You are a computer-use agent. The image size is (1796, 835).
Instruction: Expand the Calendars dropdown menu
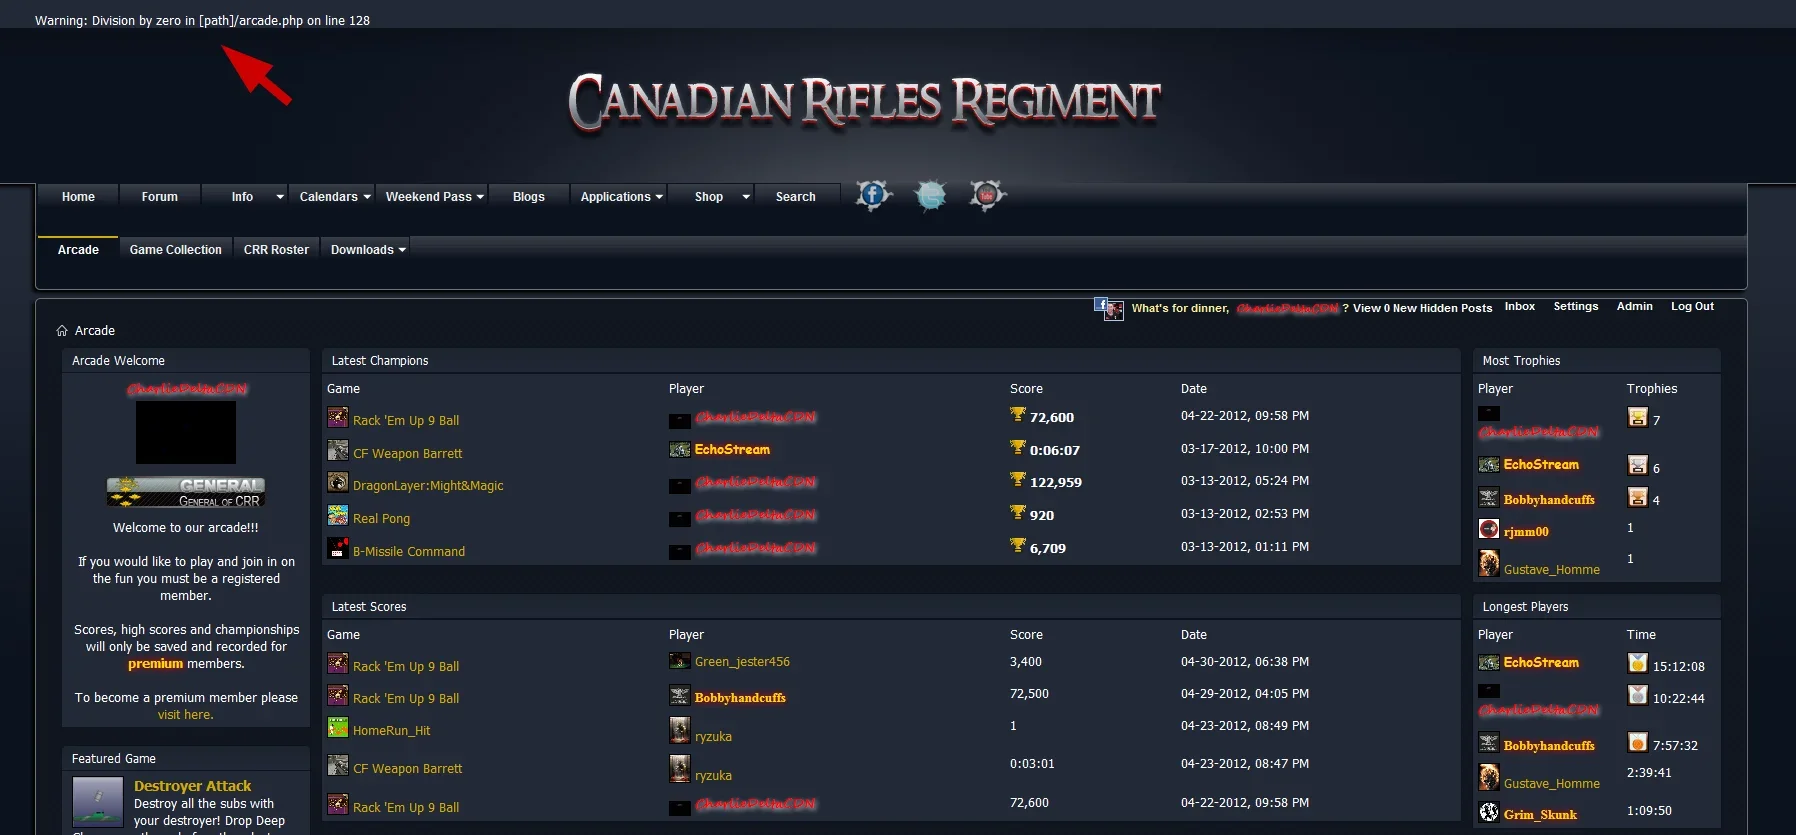(x=335, y=197)
